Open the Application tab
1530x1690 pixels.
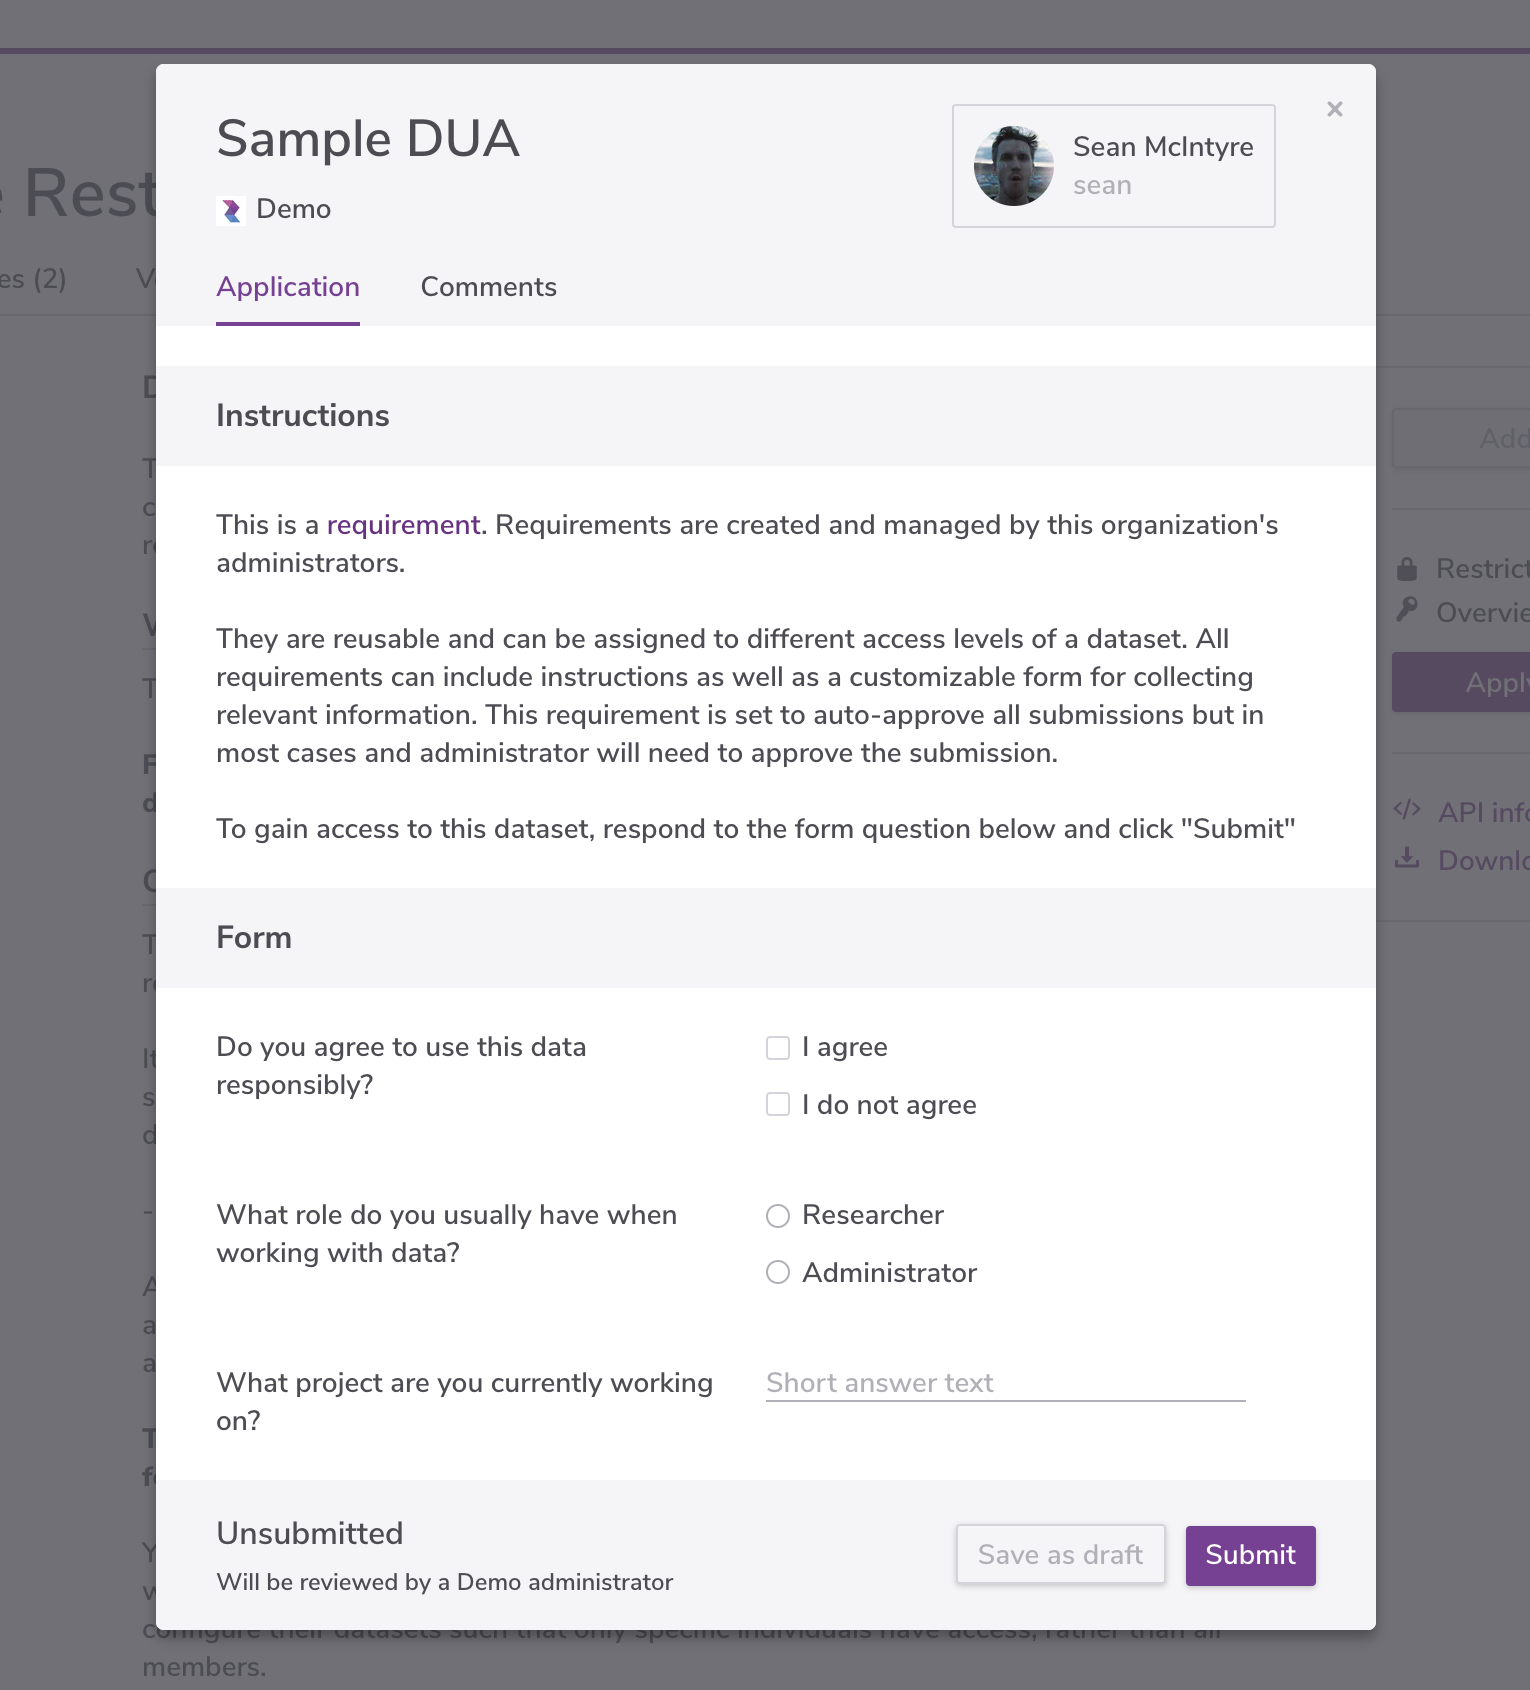pos(288,287)
